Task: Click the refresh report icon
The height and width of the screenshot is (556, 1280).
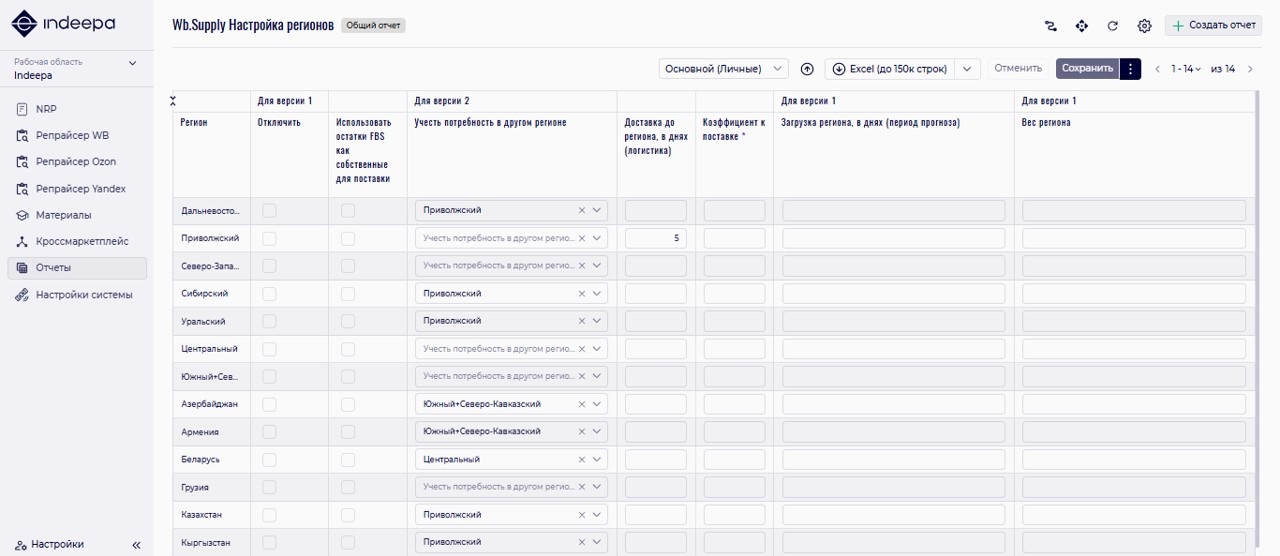Action: (1113, 26)
